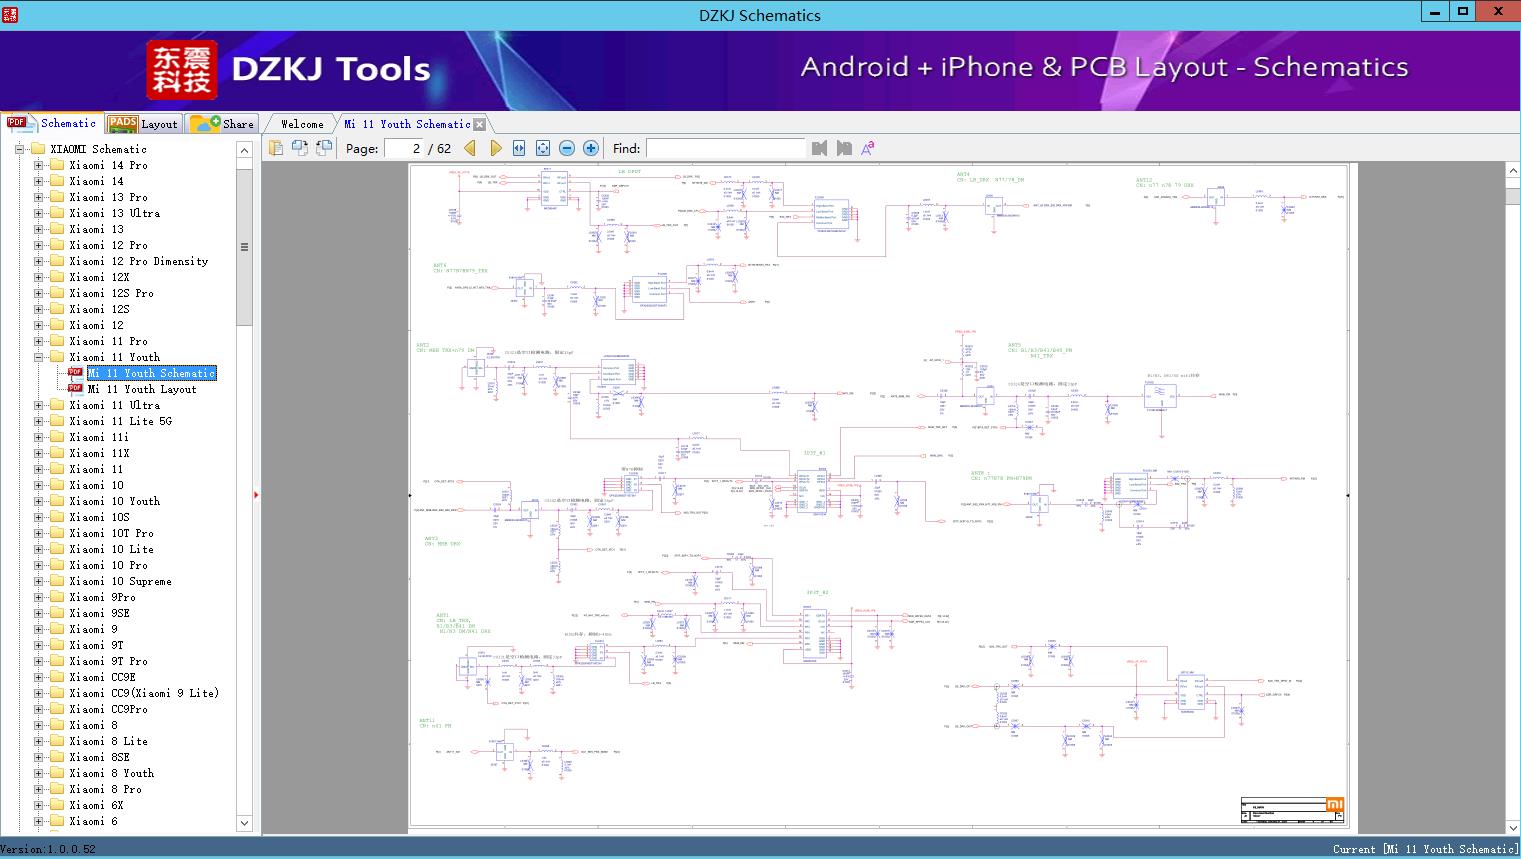This screenshot has height=859, width=1521.
Task: Click Version:1.0.0.52 status text
Action: coord(48,849)
